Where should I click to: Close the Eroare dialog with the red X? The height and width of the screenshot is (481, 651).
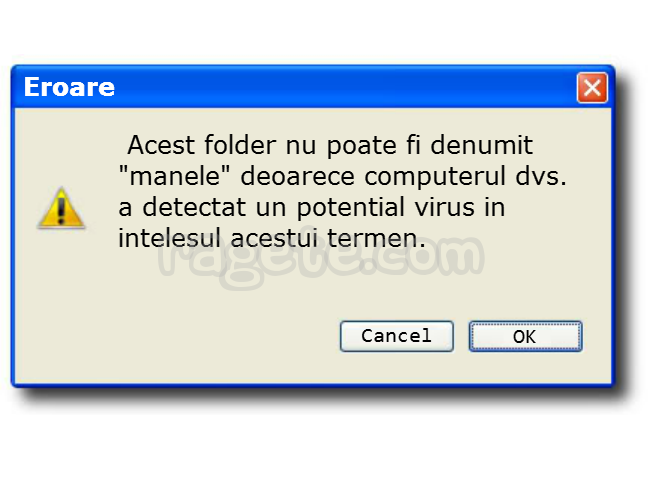click(x=592, y=88)
